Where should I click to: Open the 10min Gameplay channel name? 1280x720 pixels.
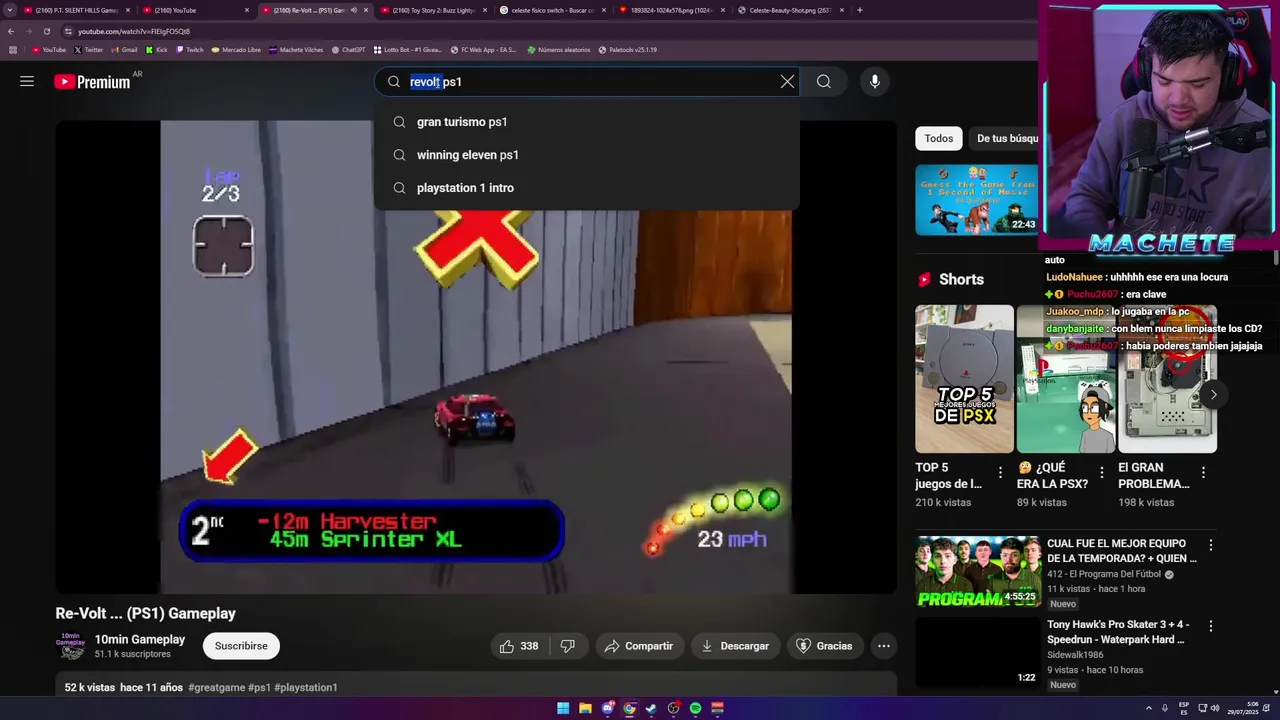tap(140, 639)
